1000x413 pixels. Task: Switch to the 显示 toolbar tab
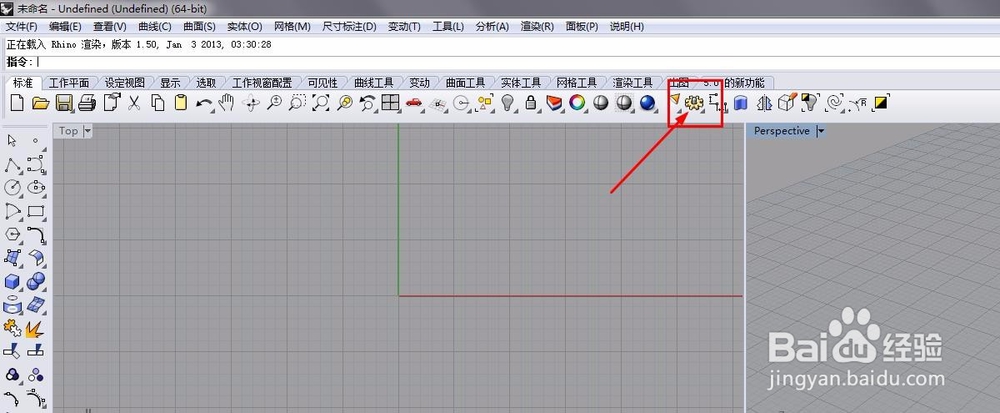(170, 83)
